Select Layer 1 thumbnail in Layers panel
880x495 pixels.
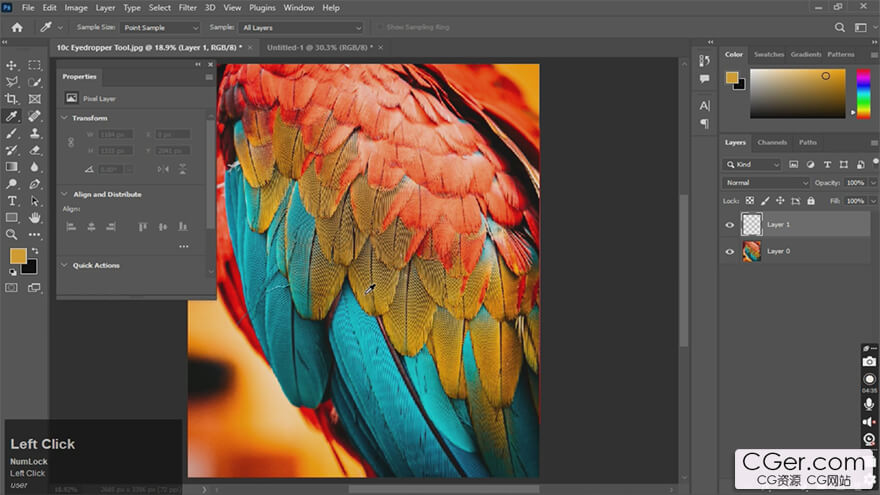750,225
